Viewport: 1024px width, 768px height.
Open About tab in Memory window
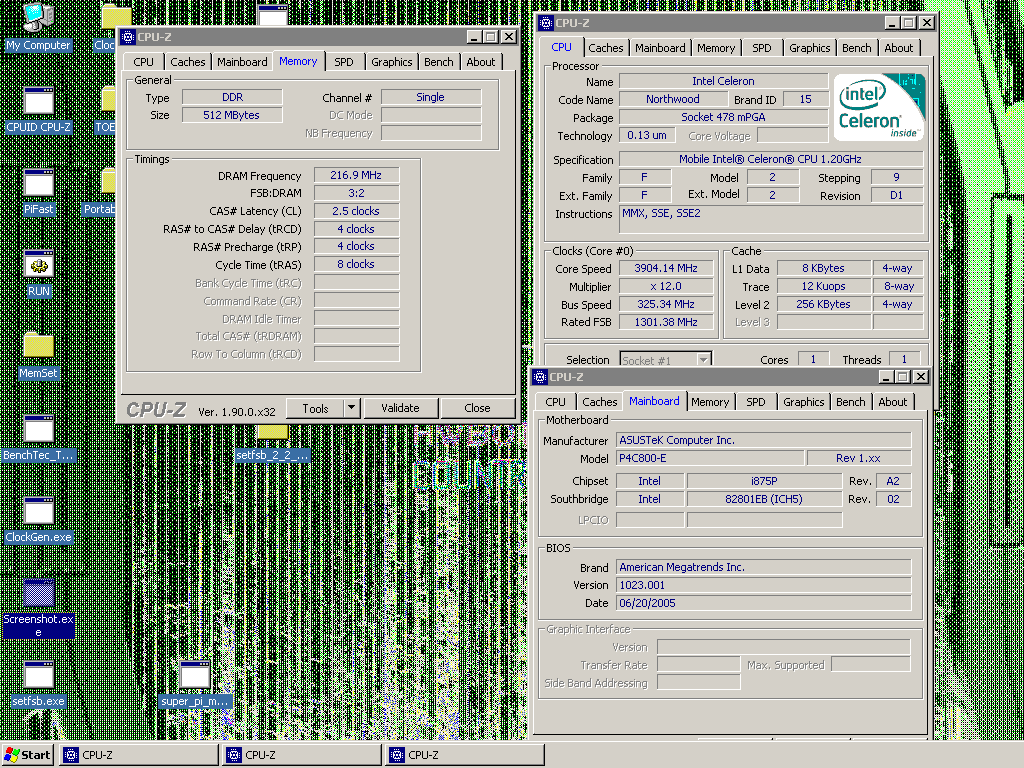[481, 62]
